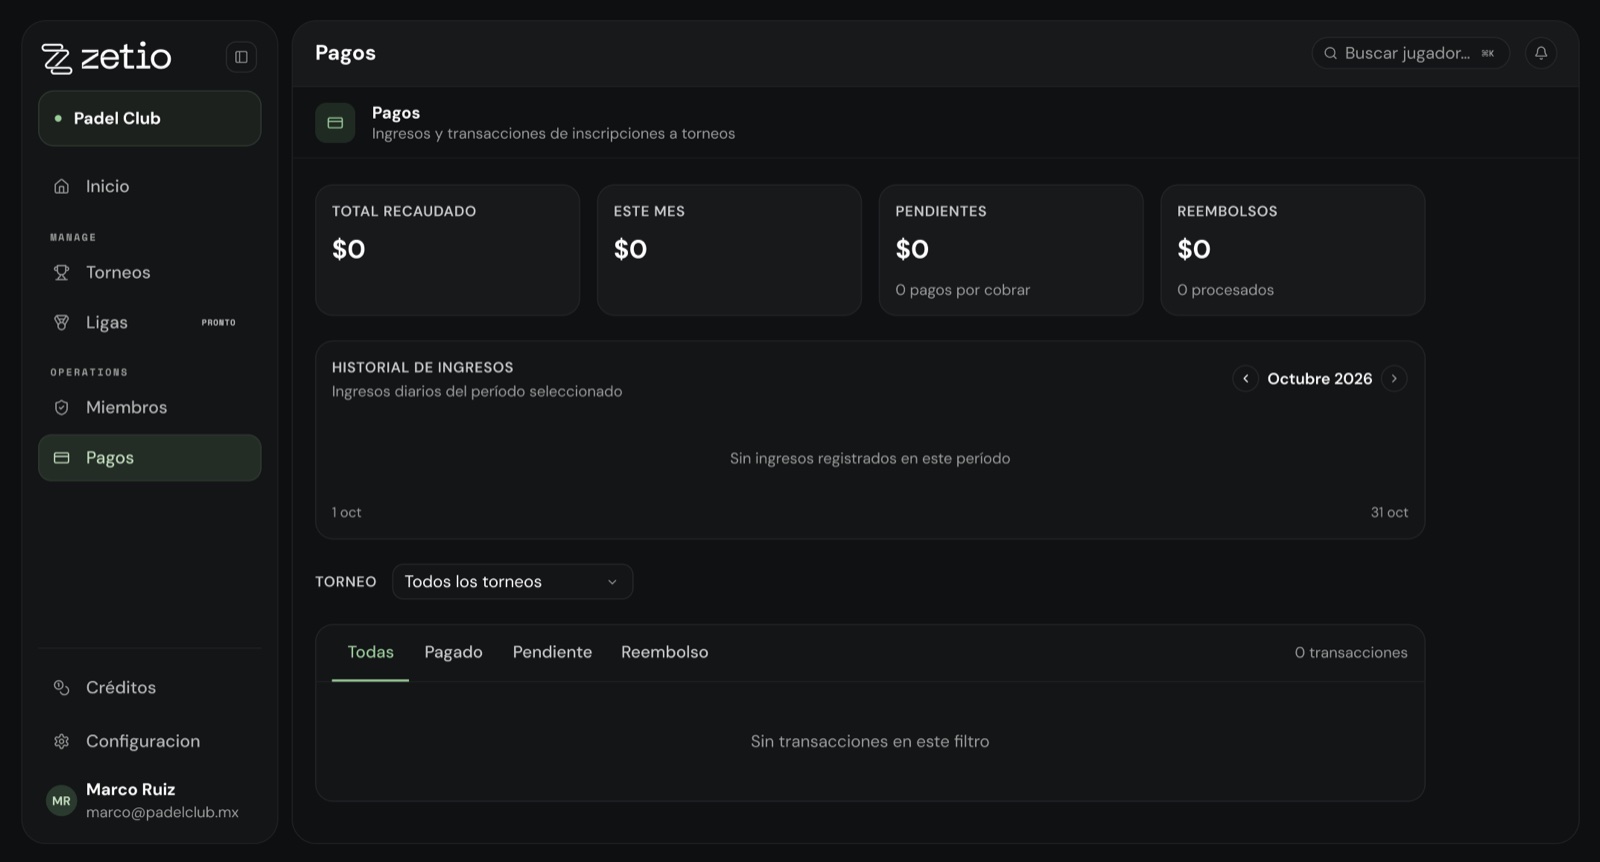Click the Total Recaudado card
This screenshot has width=1600, height=862.
pos(448,250)
